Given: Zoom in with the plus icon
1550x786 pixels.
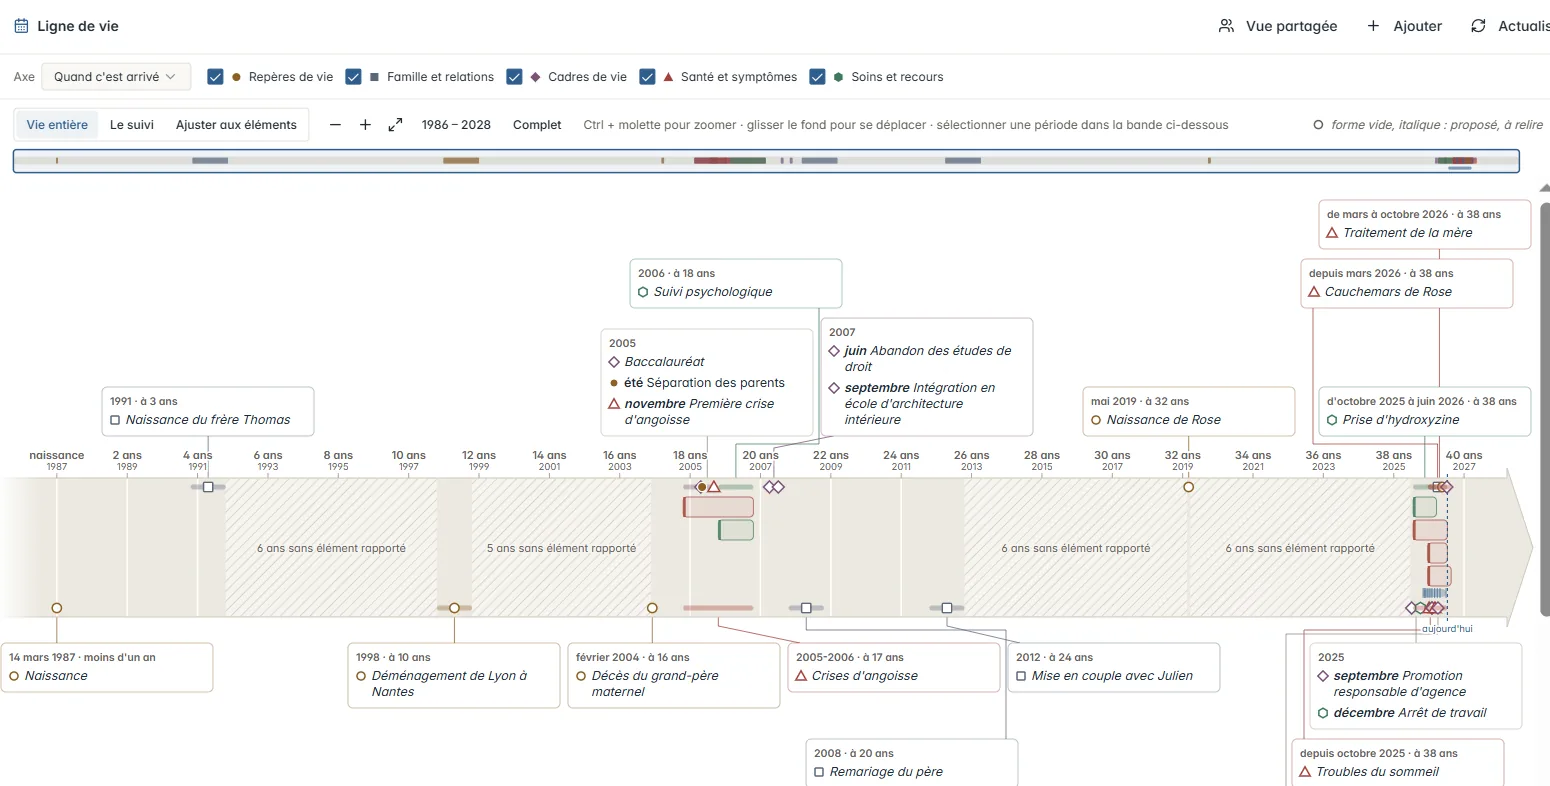Looking at the screenshot, I should coord(365,125).
